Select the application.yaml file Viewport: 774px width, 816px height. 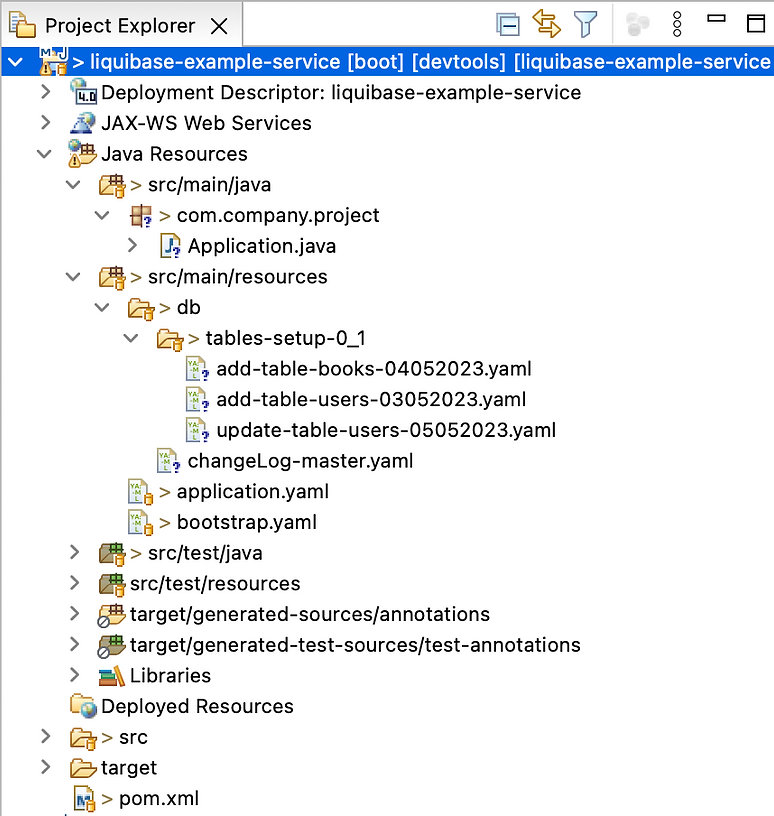click(x=252, y=492)
